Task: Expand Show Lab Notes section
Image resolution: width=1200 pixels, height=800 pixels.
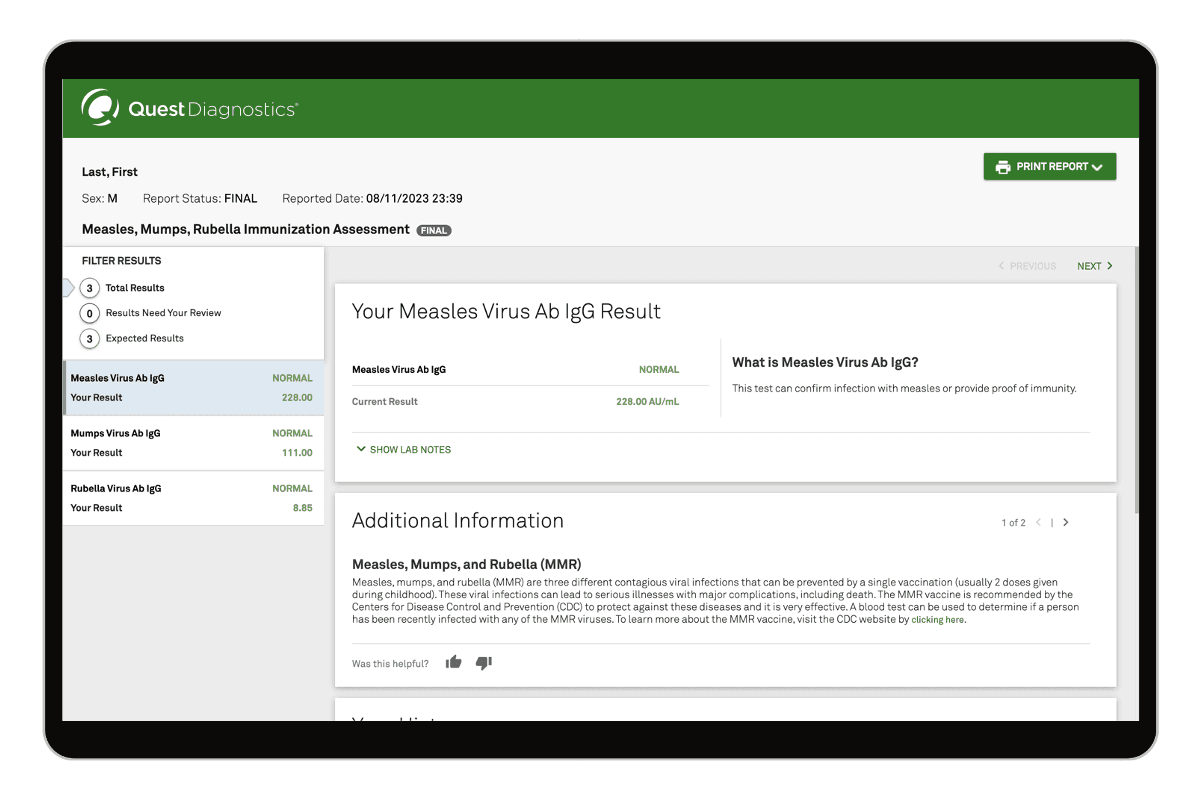Action: (404, 450)
